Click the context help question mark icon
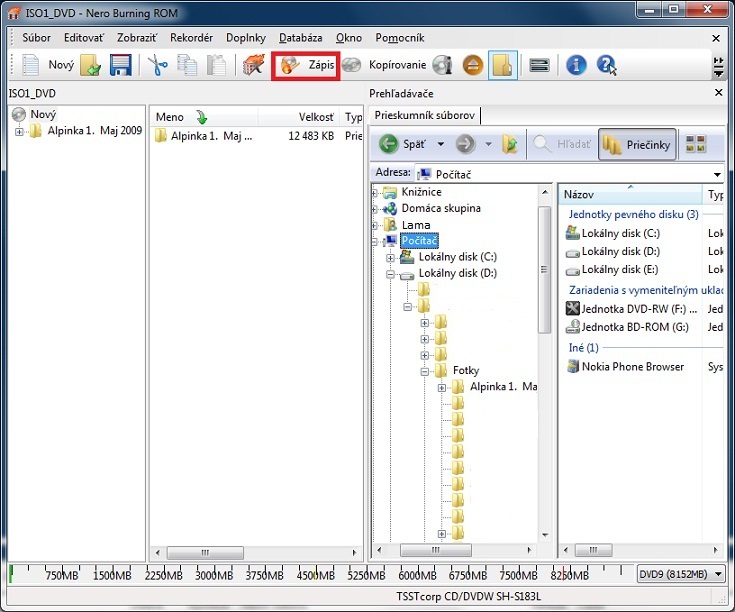This screenshot has height=612, width=735. 607,65
